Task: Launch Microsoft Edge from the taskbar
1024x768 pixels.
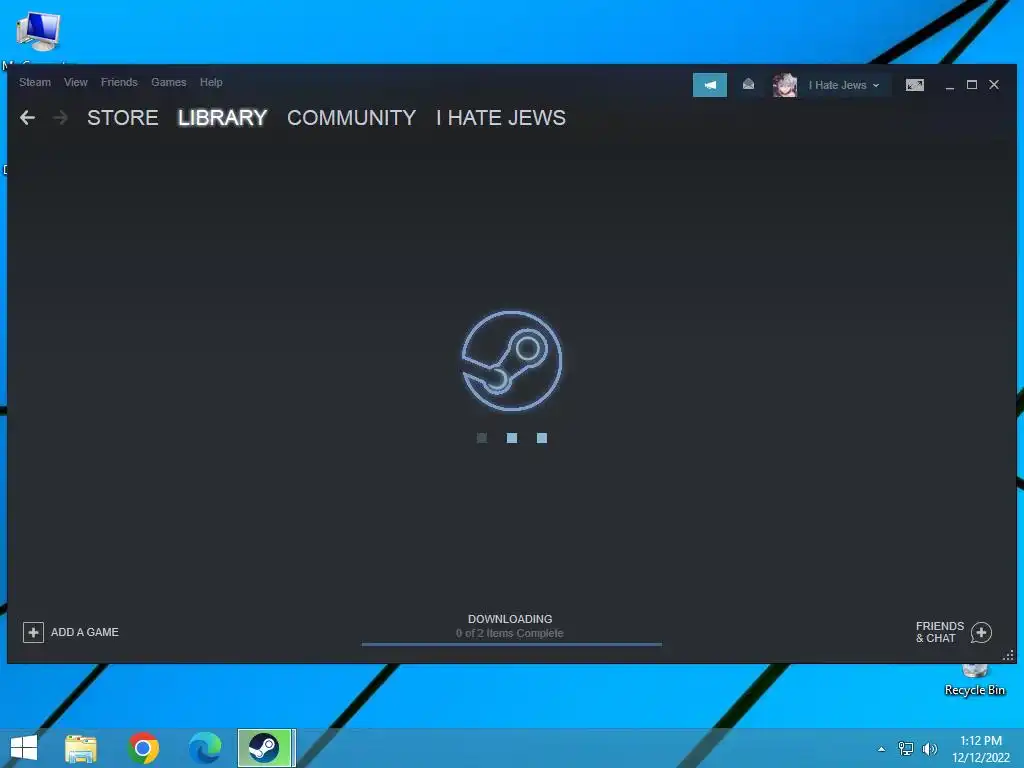Action: [205, 748]
